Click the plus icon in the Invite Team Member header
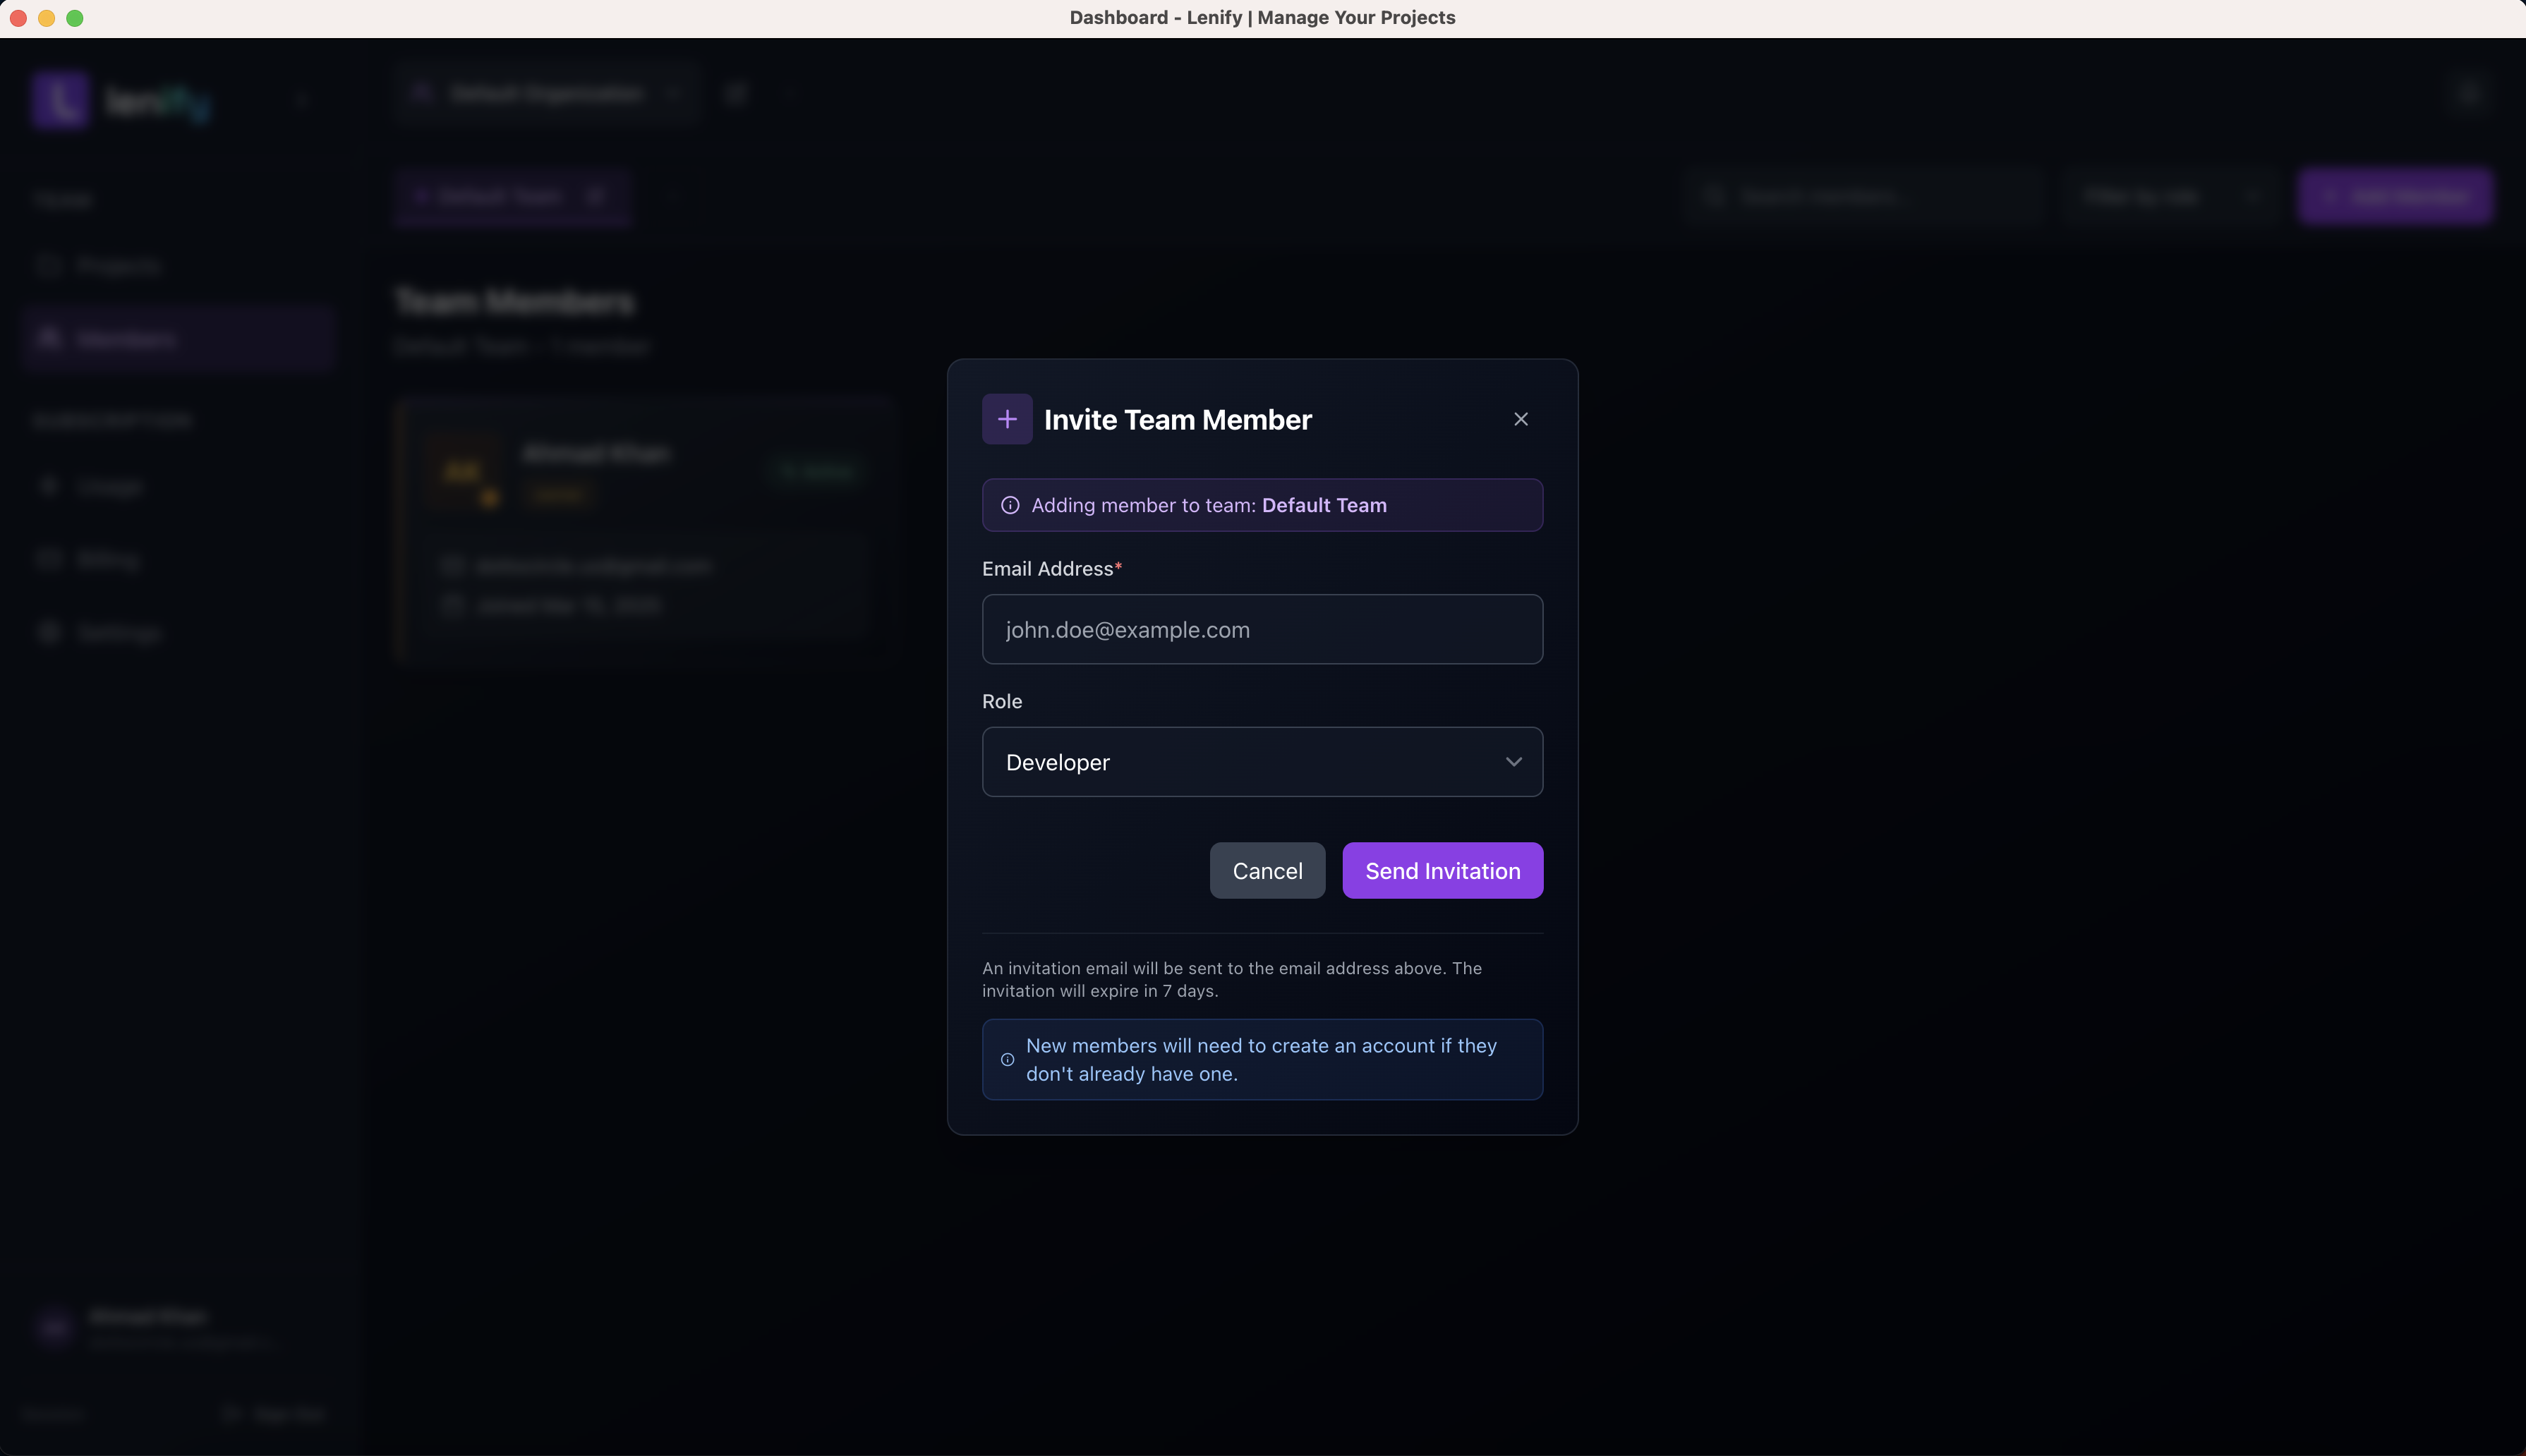 [x=1006, y=419]
